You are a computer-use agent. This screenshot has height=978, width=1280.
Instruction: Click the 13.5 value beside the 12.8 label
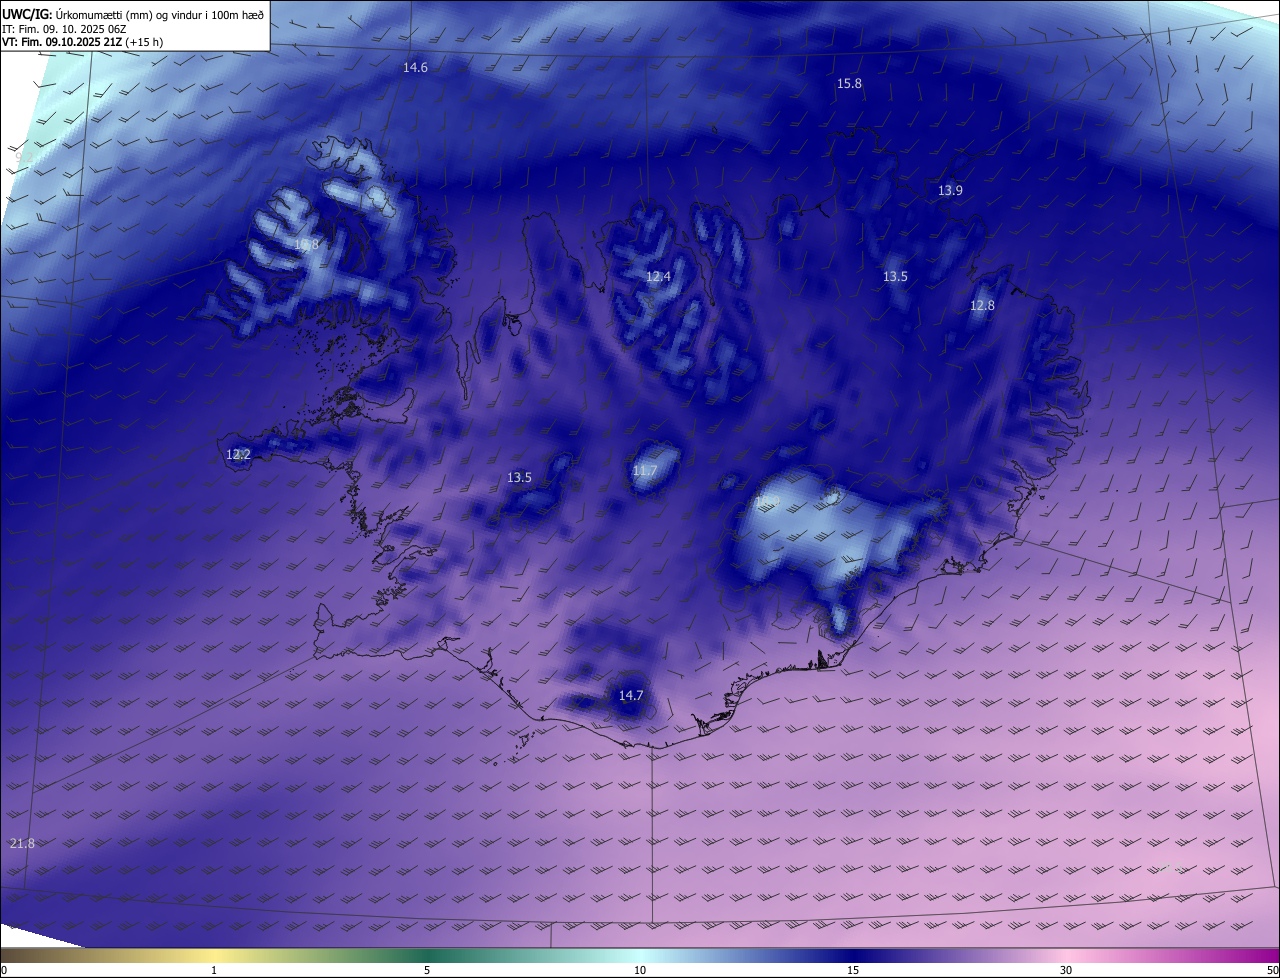click(895, 277)
